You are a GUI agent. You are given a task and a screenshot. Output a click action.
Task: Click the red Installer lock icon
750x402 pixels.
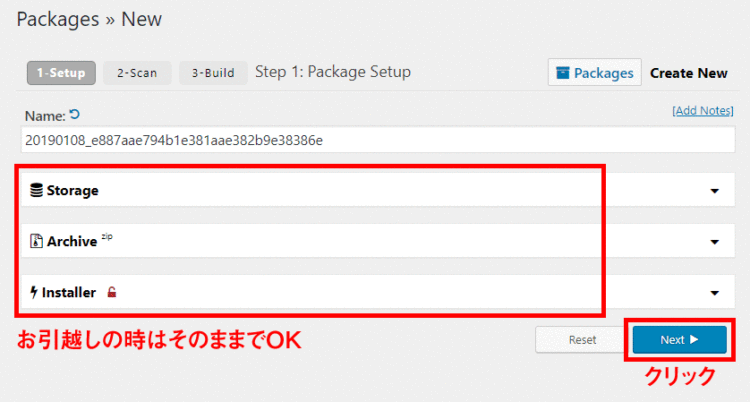[x=112, y=293]
